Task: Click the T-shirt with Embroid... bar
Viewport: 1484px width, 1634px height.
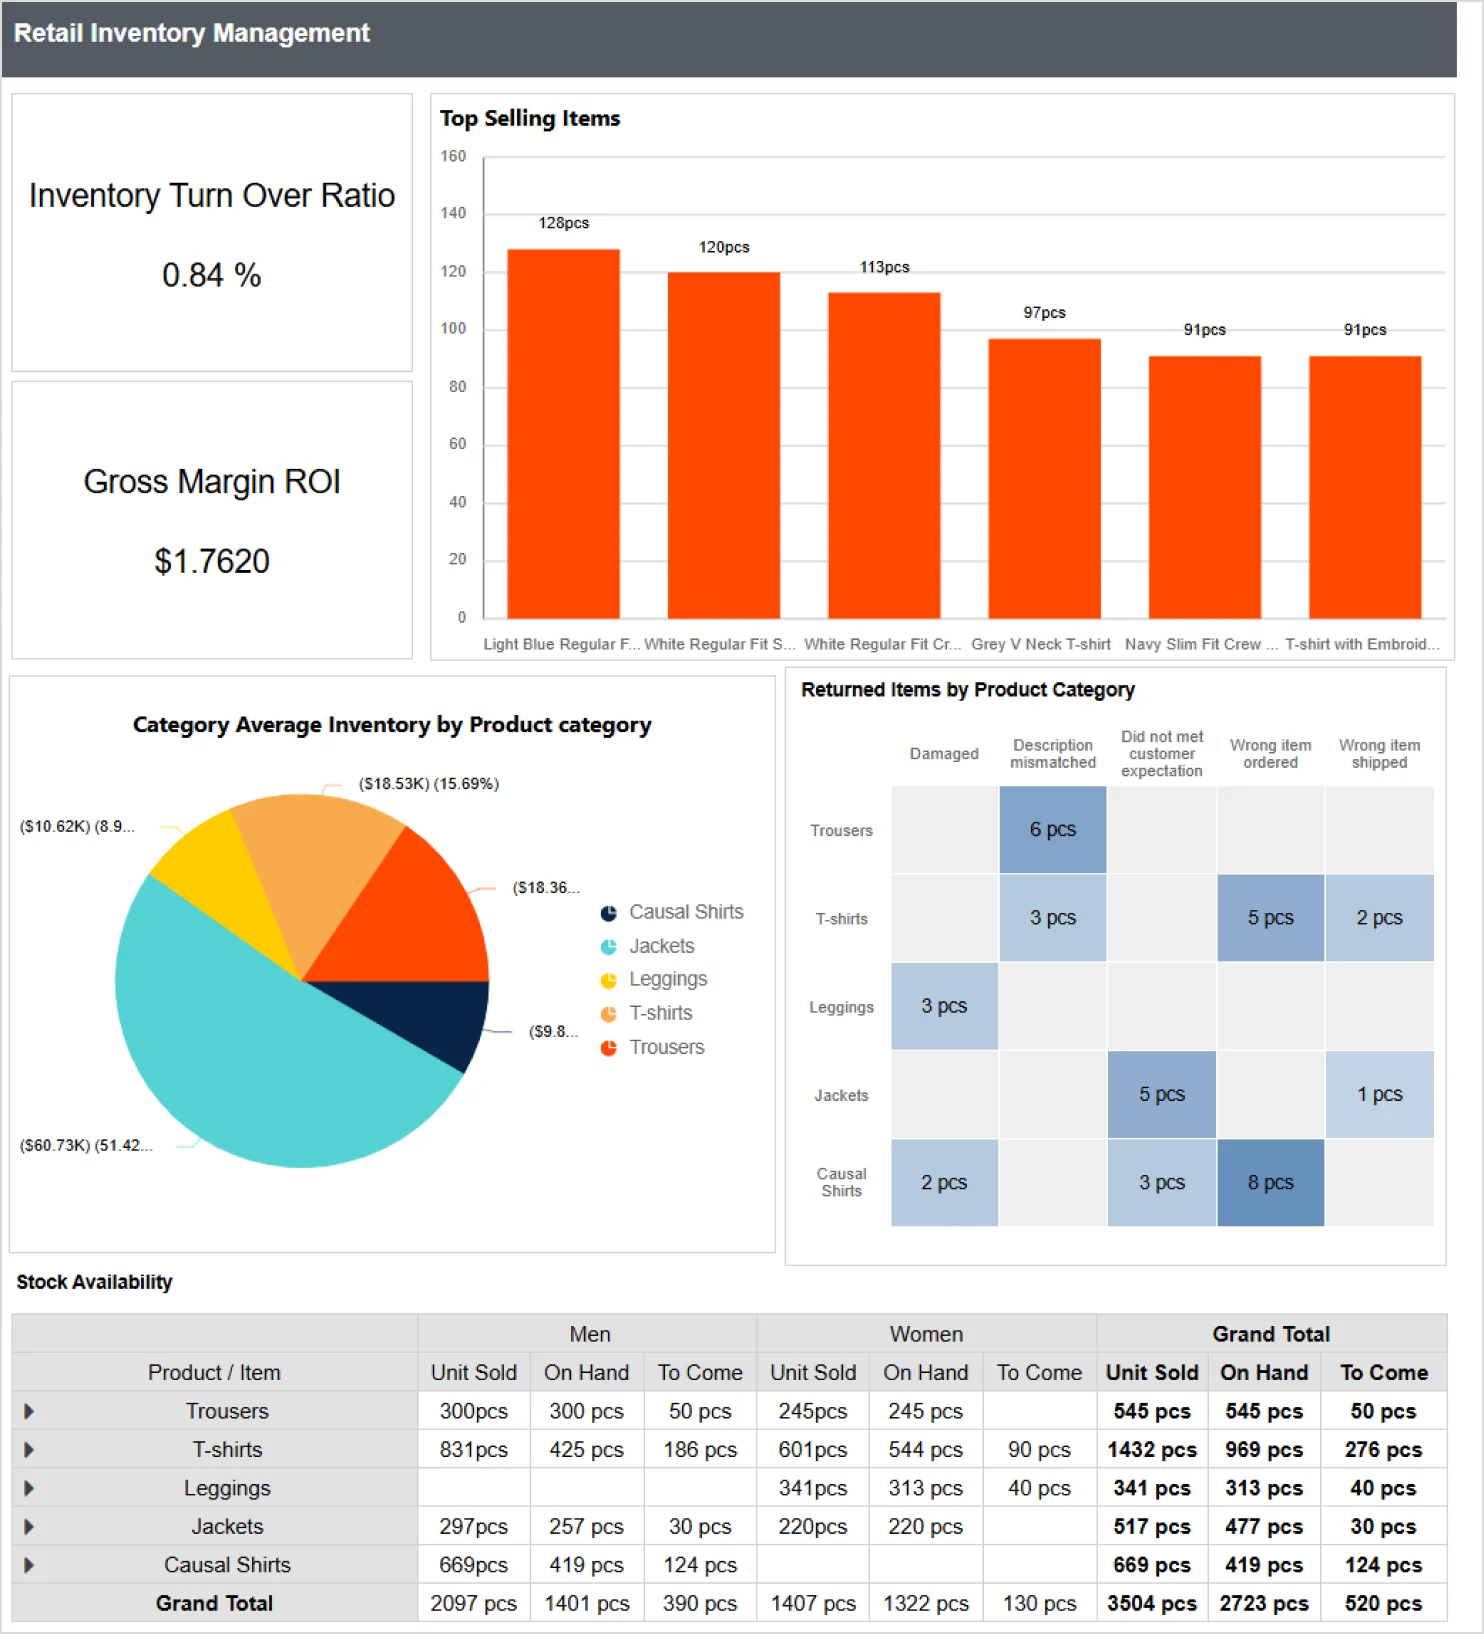Action: [x=1365, y=487]
